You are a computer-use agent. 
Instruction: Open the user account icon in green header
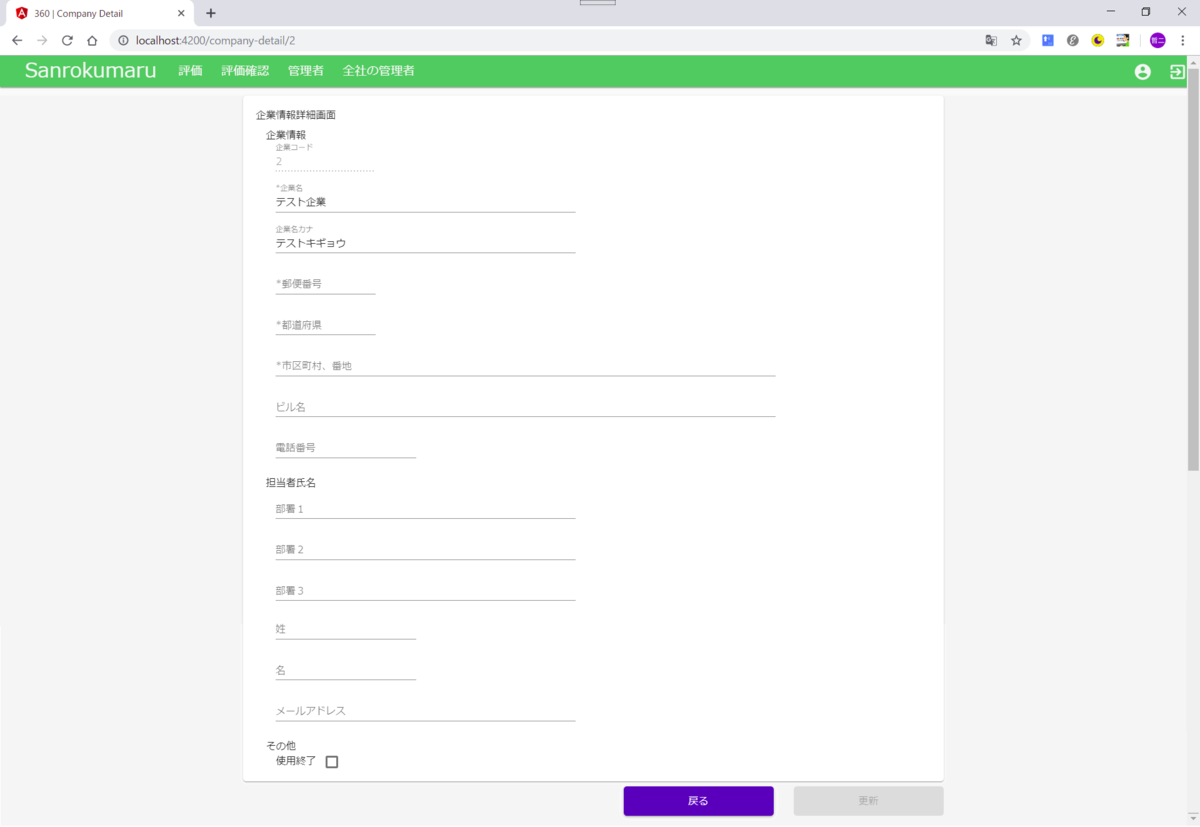[1143, 72]
